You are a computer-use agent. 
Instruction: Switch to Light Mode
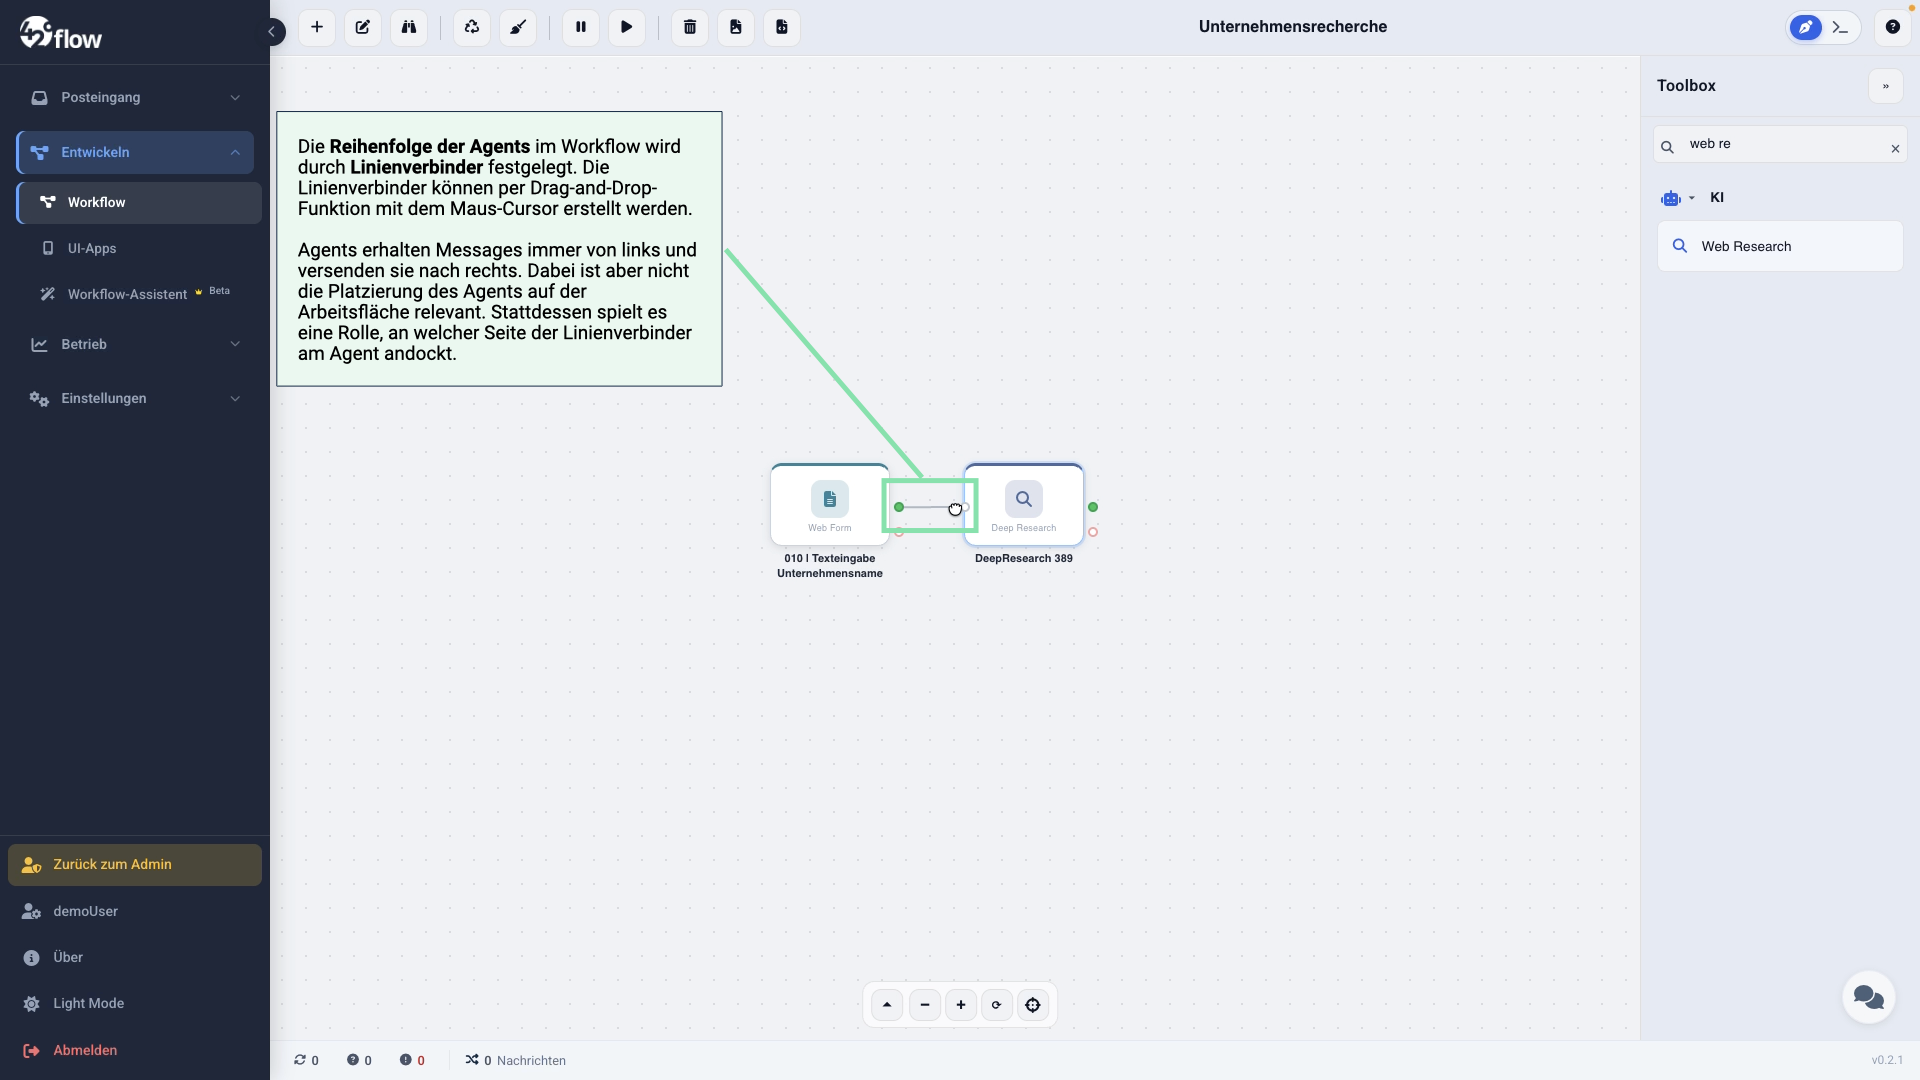point(88,1003)
